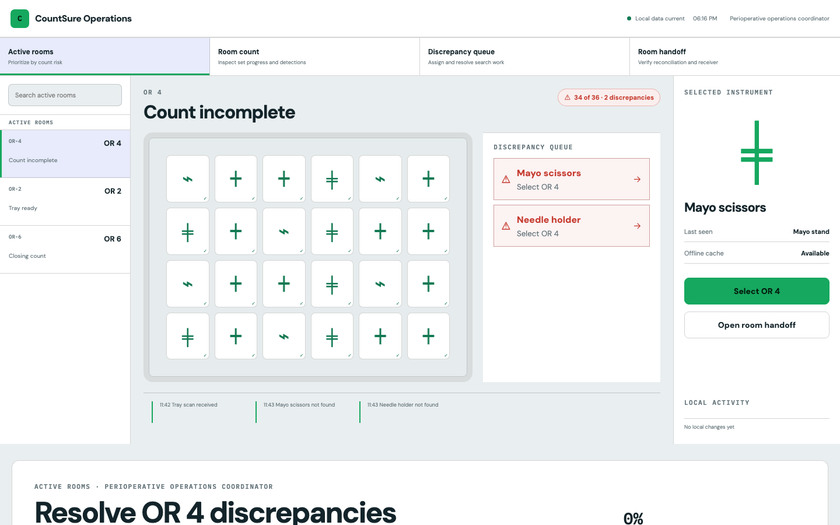This screenshot has width=840, height=525.
Task: Click the Open room handoff button
Action: coord(756,325)
